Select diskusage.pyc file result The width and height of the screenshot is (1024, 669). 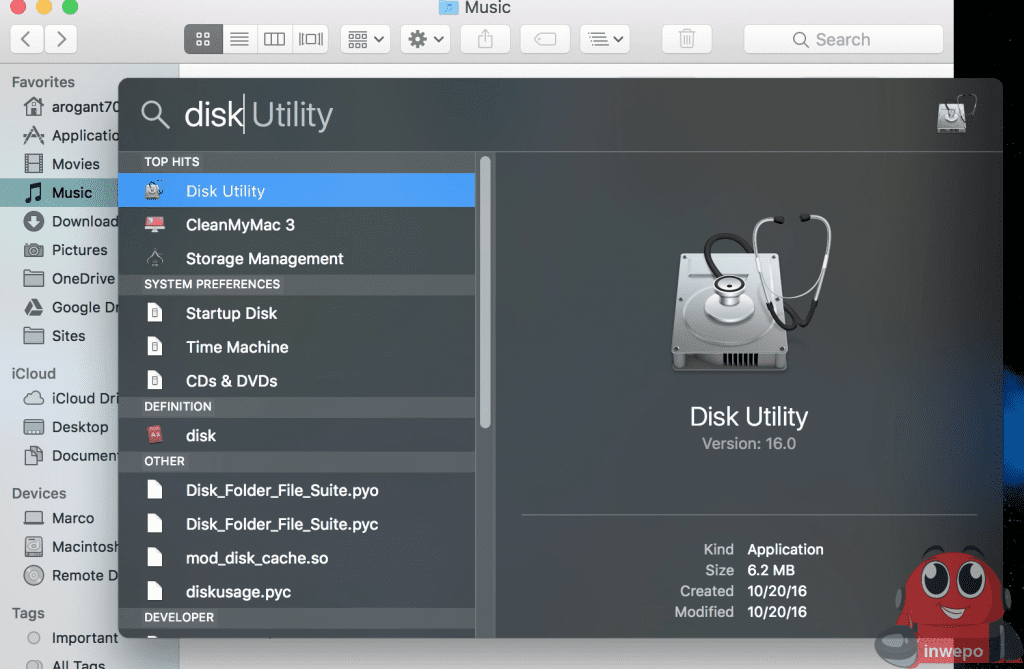tap(296, 591)
